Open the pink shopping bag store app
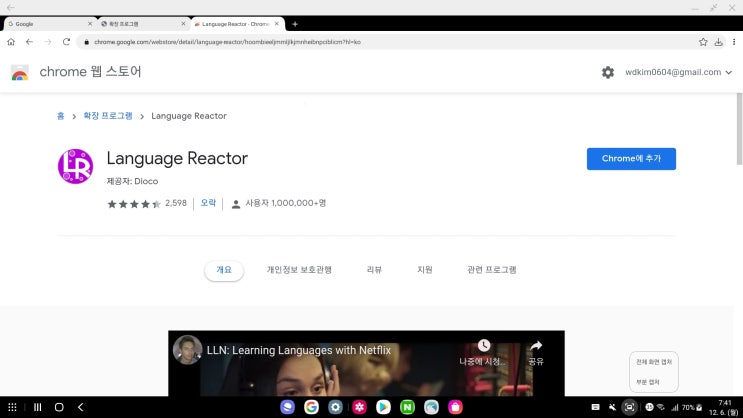743x418 pixels. click(455, 407)
